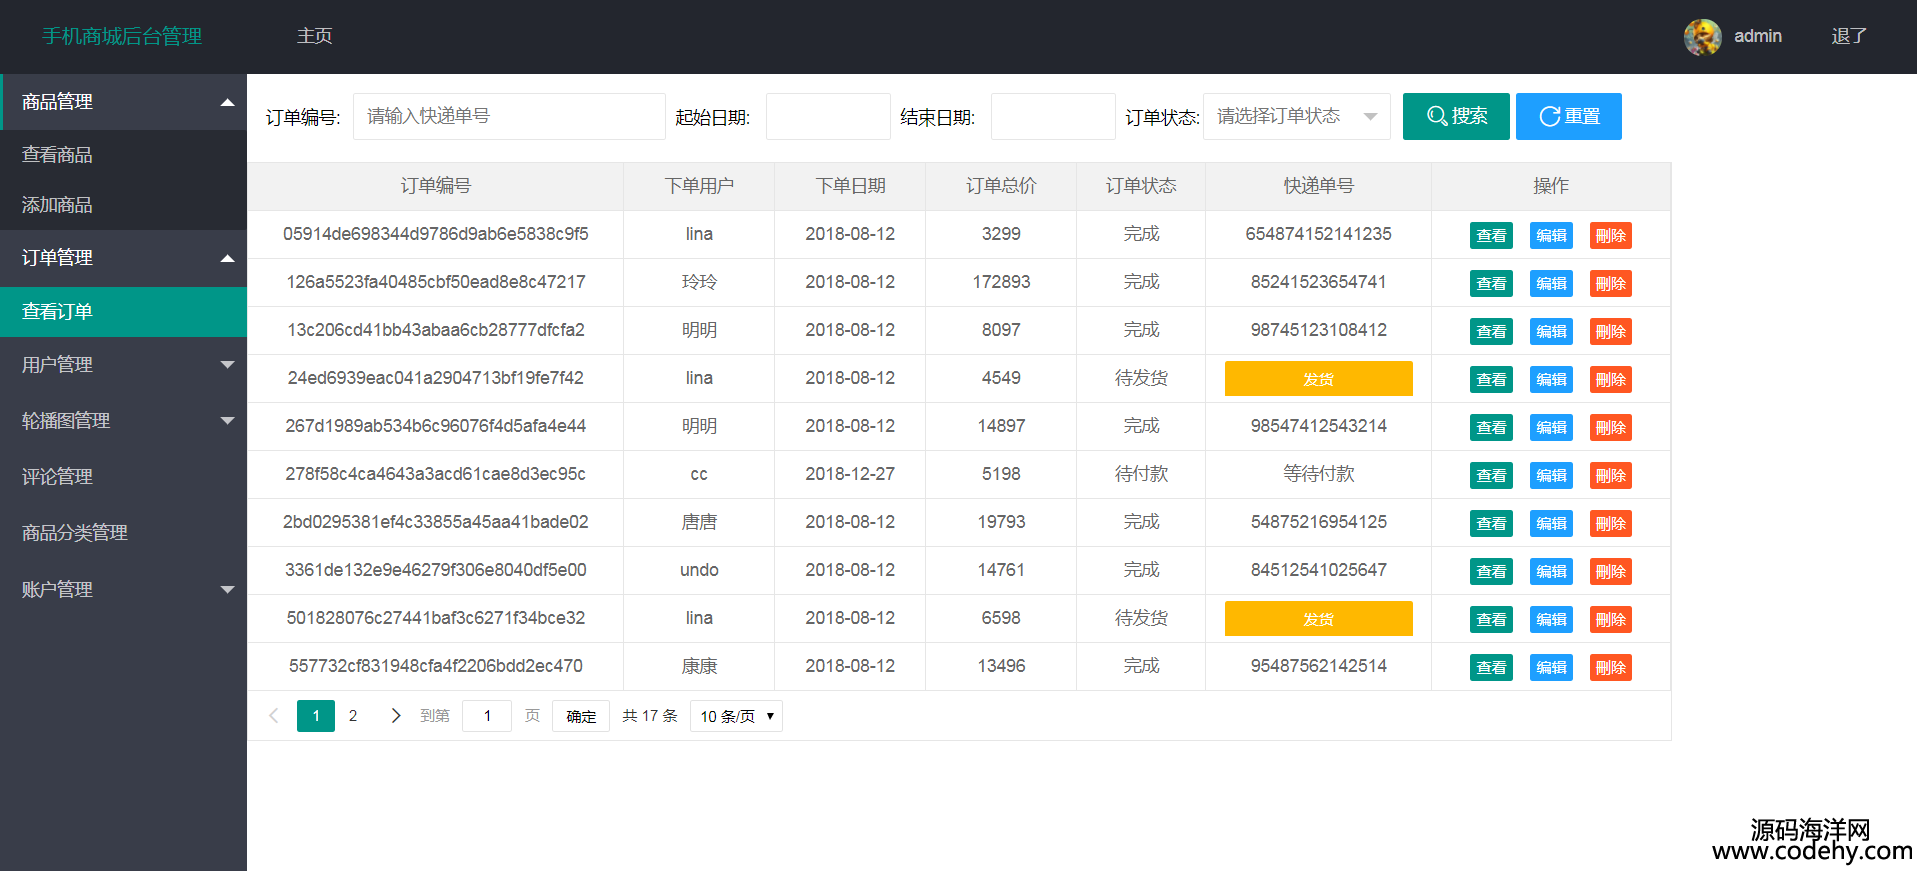
Task: Delete order 24ed6939eac041a2
Action: click(x=1611, y=379)
